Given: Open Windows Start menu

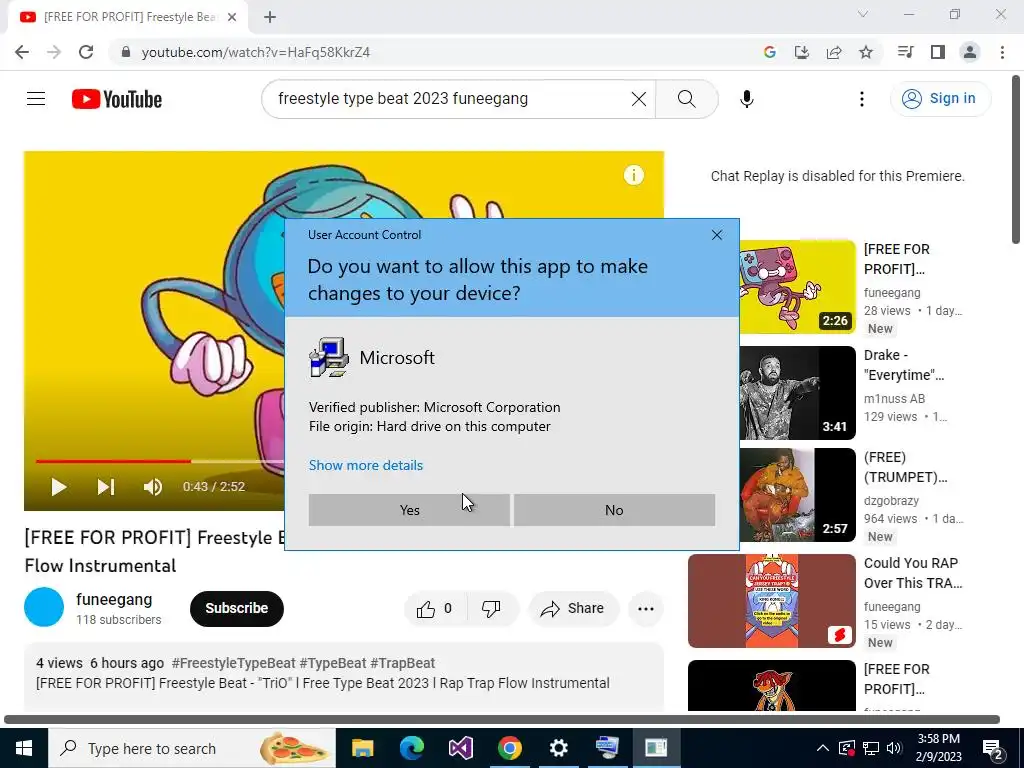Looking at the screenshot, I should [x=24, y=748].
